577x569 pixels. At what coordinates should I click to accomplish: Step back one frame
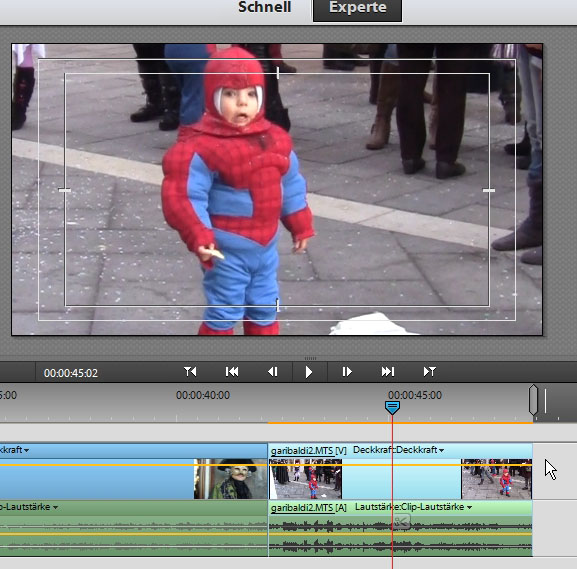click(273, 372)
